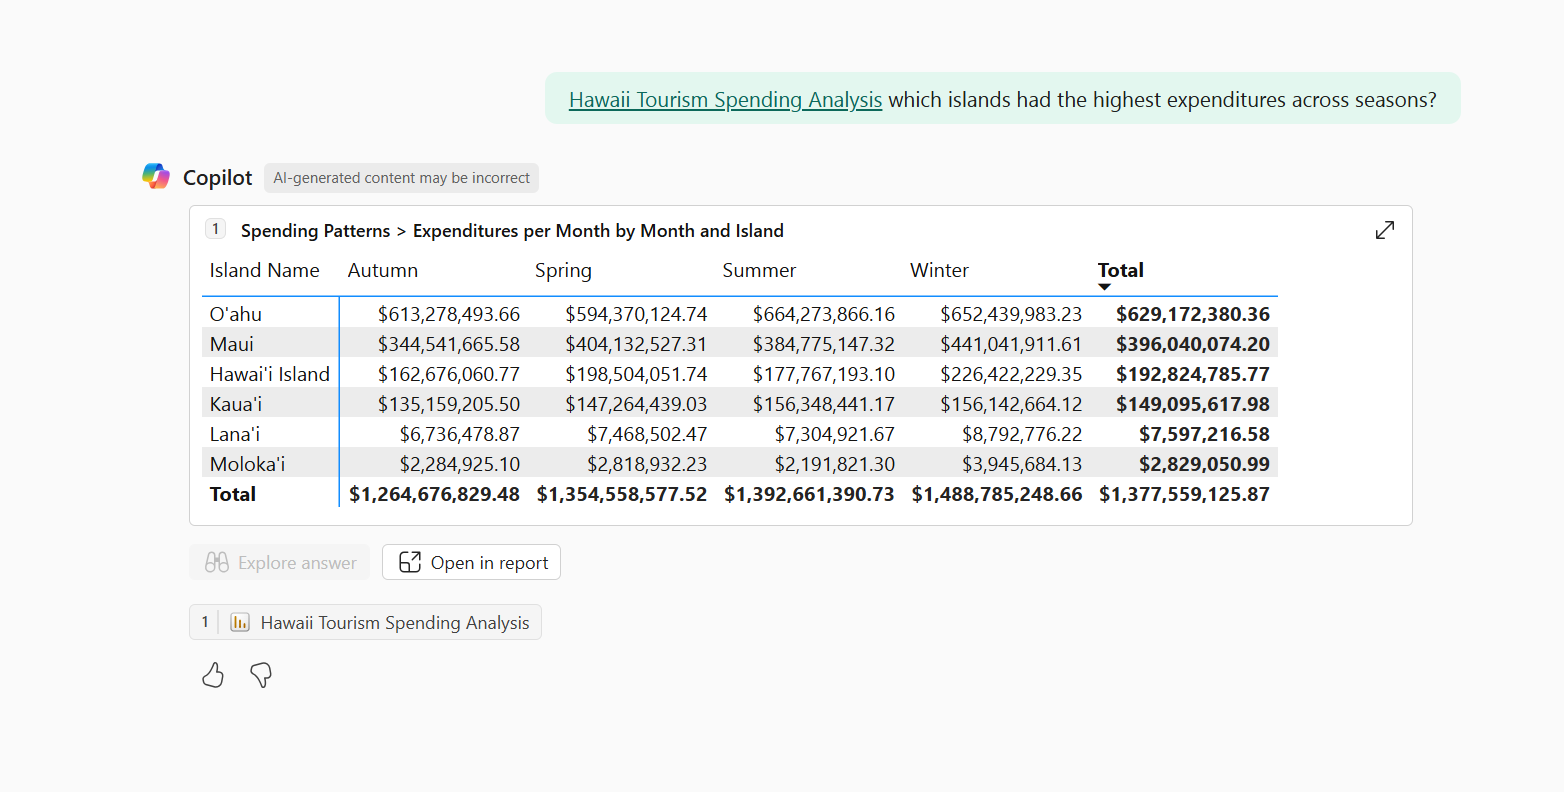This screenshot has width=1564, height=792.
Task: Click Lana'i total $7,597,216.58
Action: click(x=1205, y=434)
